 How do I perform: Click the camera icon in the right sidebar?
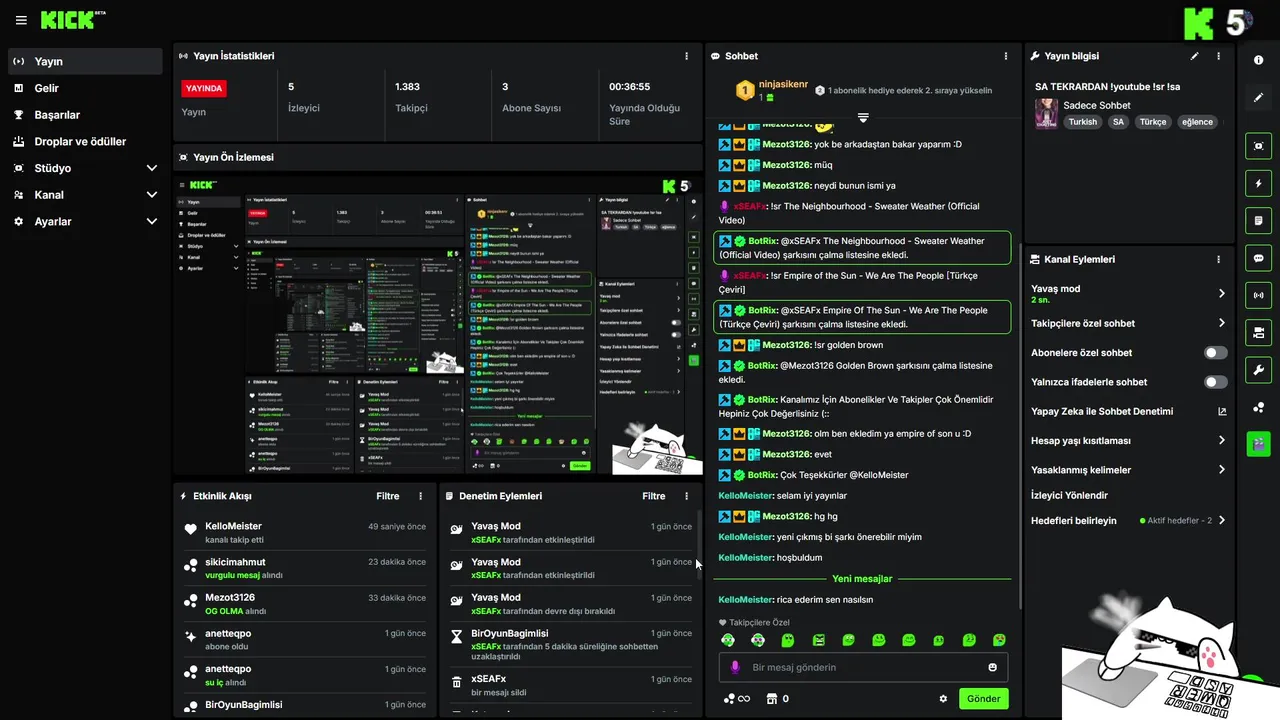pos(1258,332)
